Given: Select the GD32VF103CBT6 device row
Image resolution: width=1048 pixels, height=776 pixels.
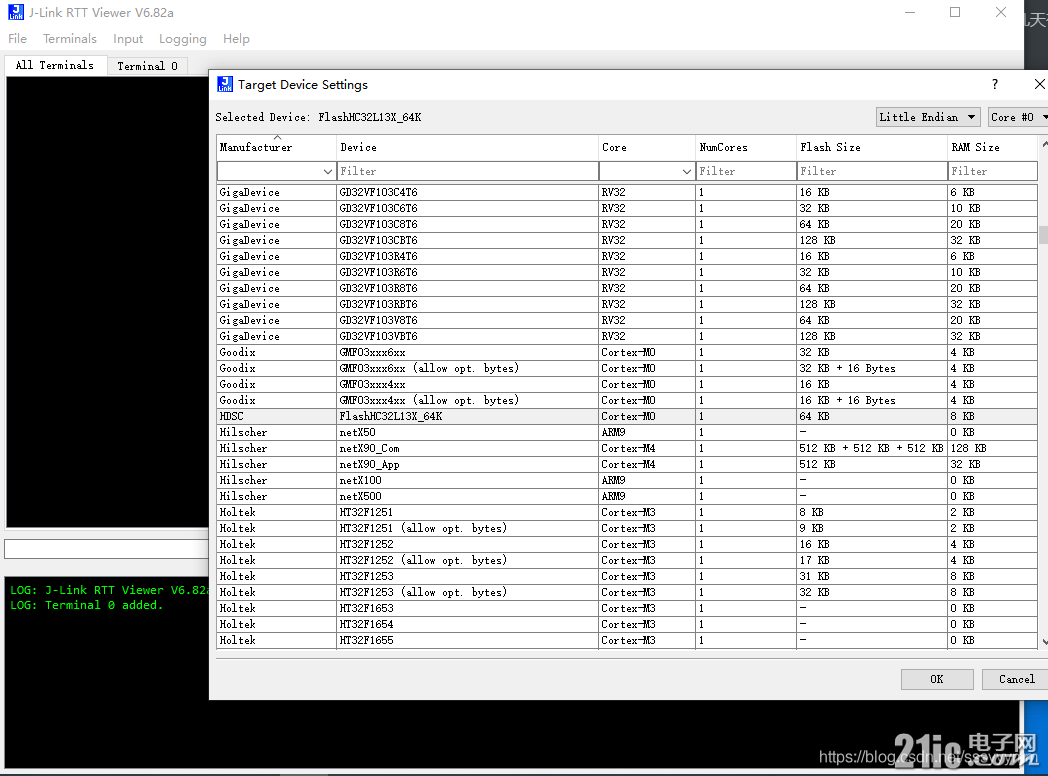Looking at the screenshot, I should 627,241.
